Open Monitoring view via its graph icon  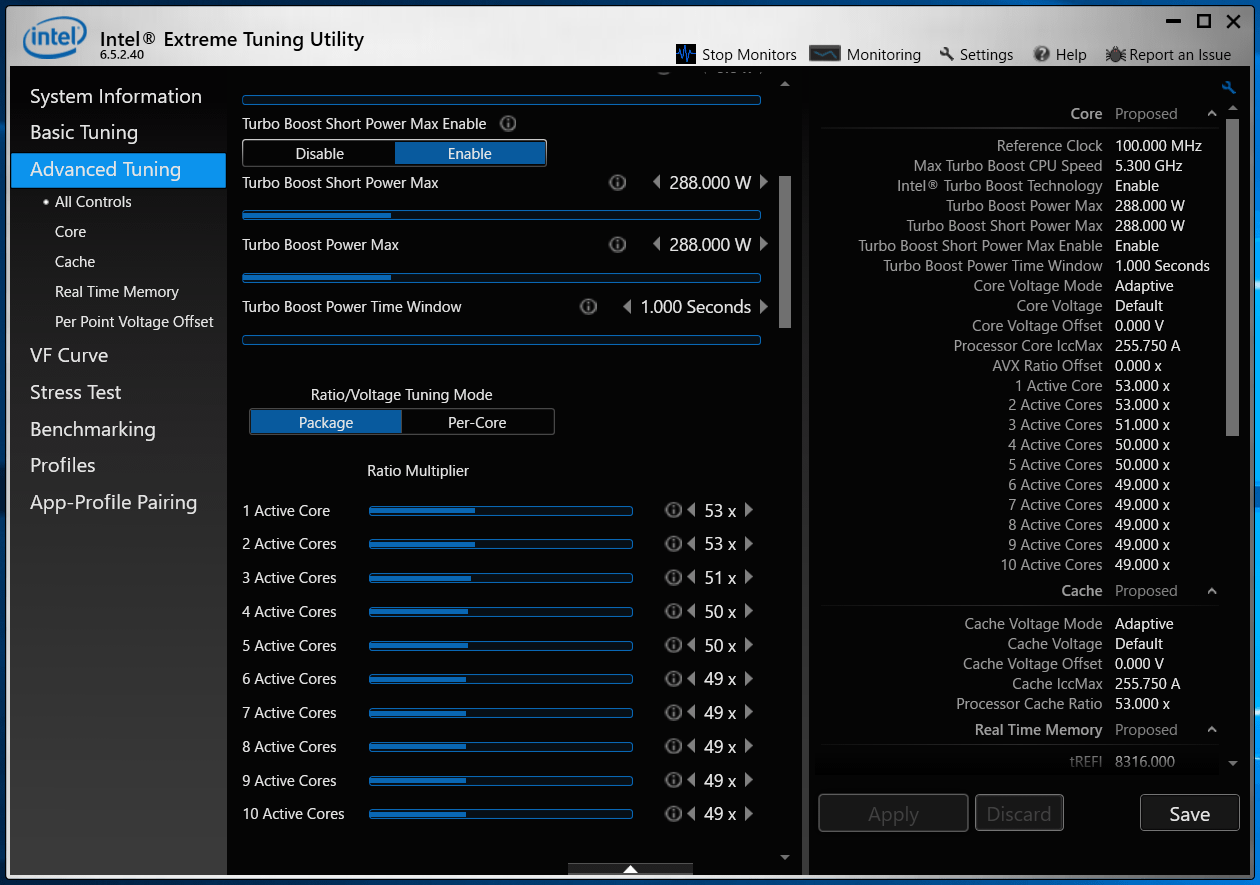pos(825,54)
